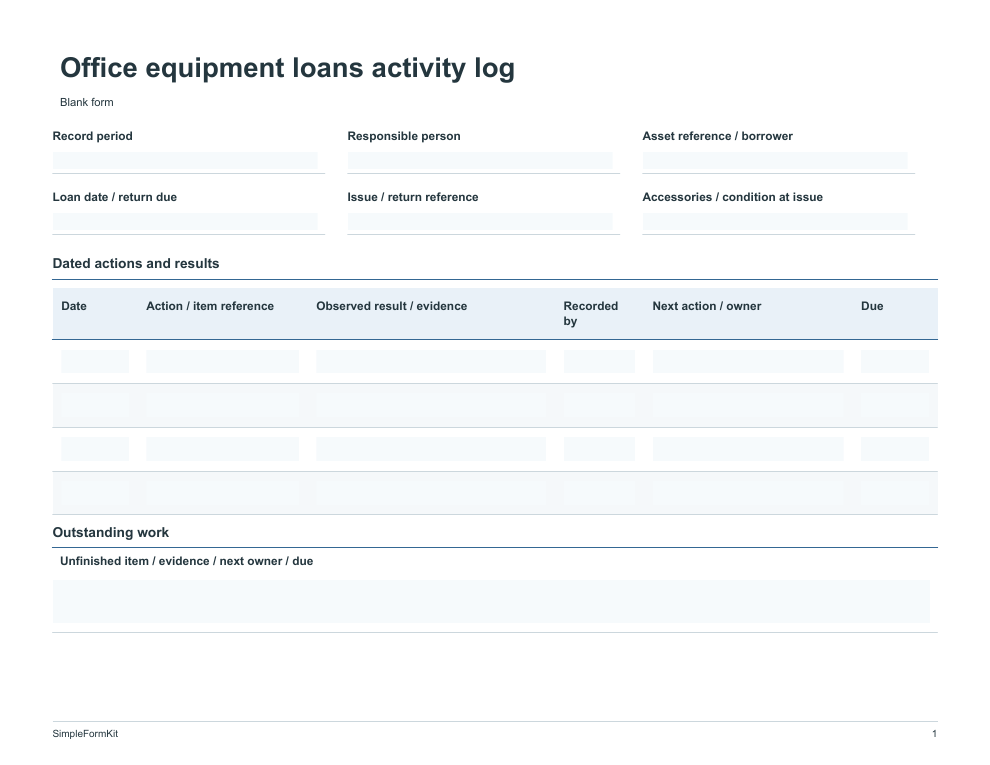Click the page number 1 in footer
This screenshot has width=990, height=765.
(934, 733)
